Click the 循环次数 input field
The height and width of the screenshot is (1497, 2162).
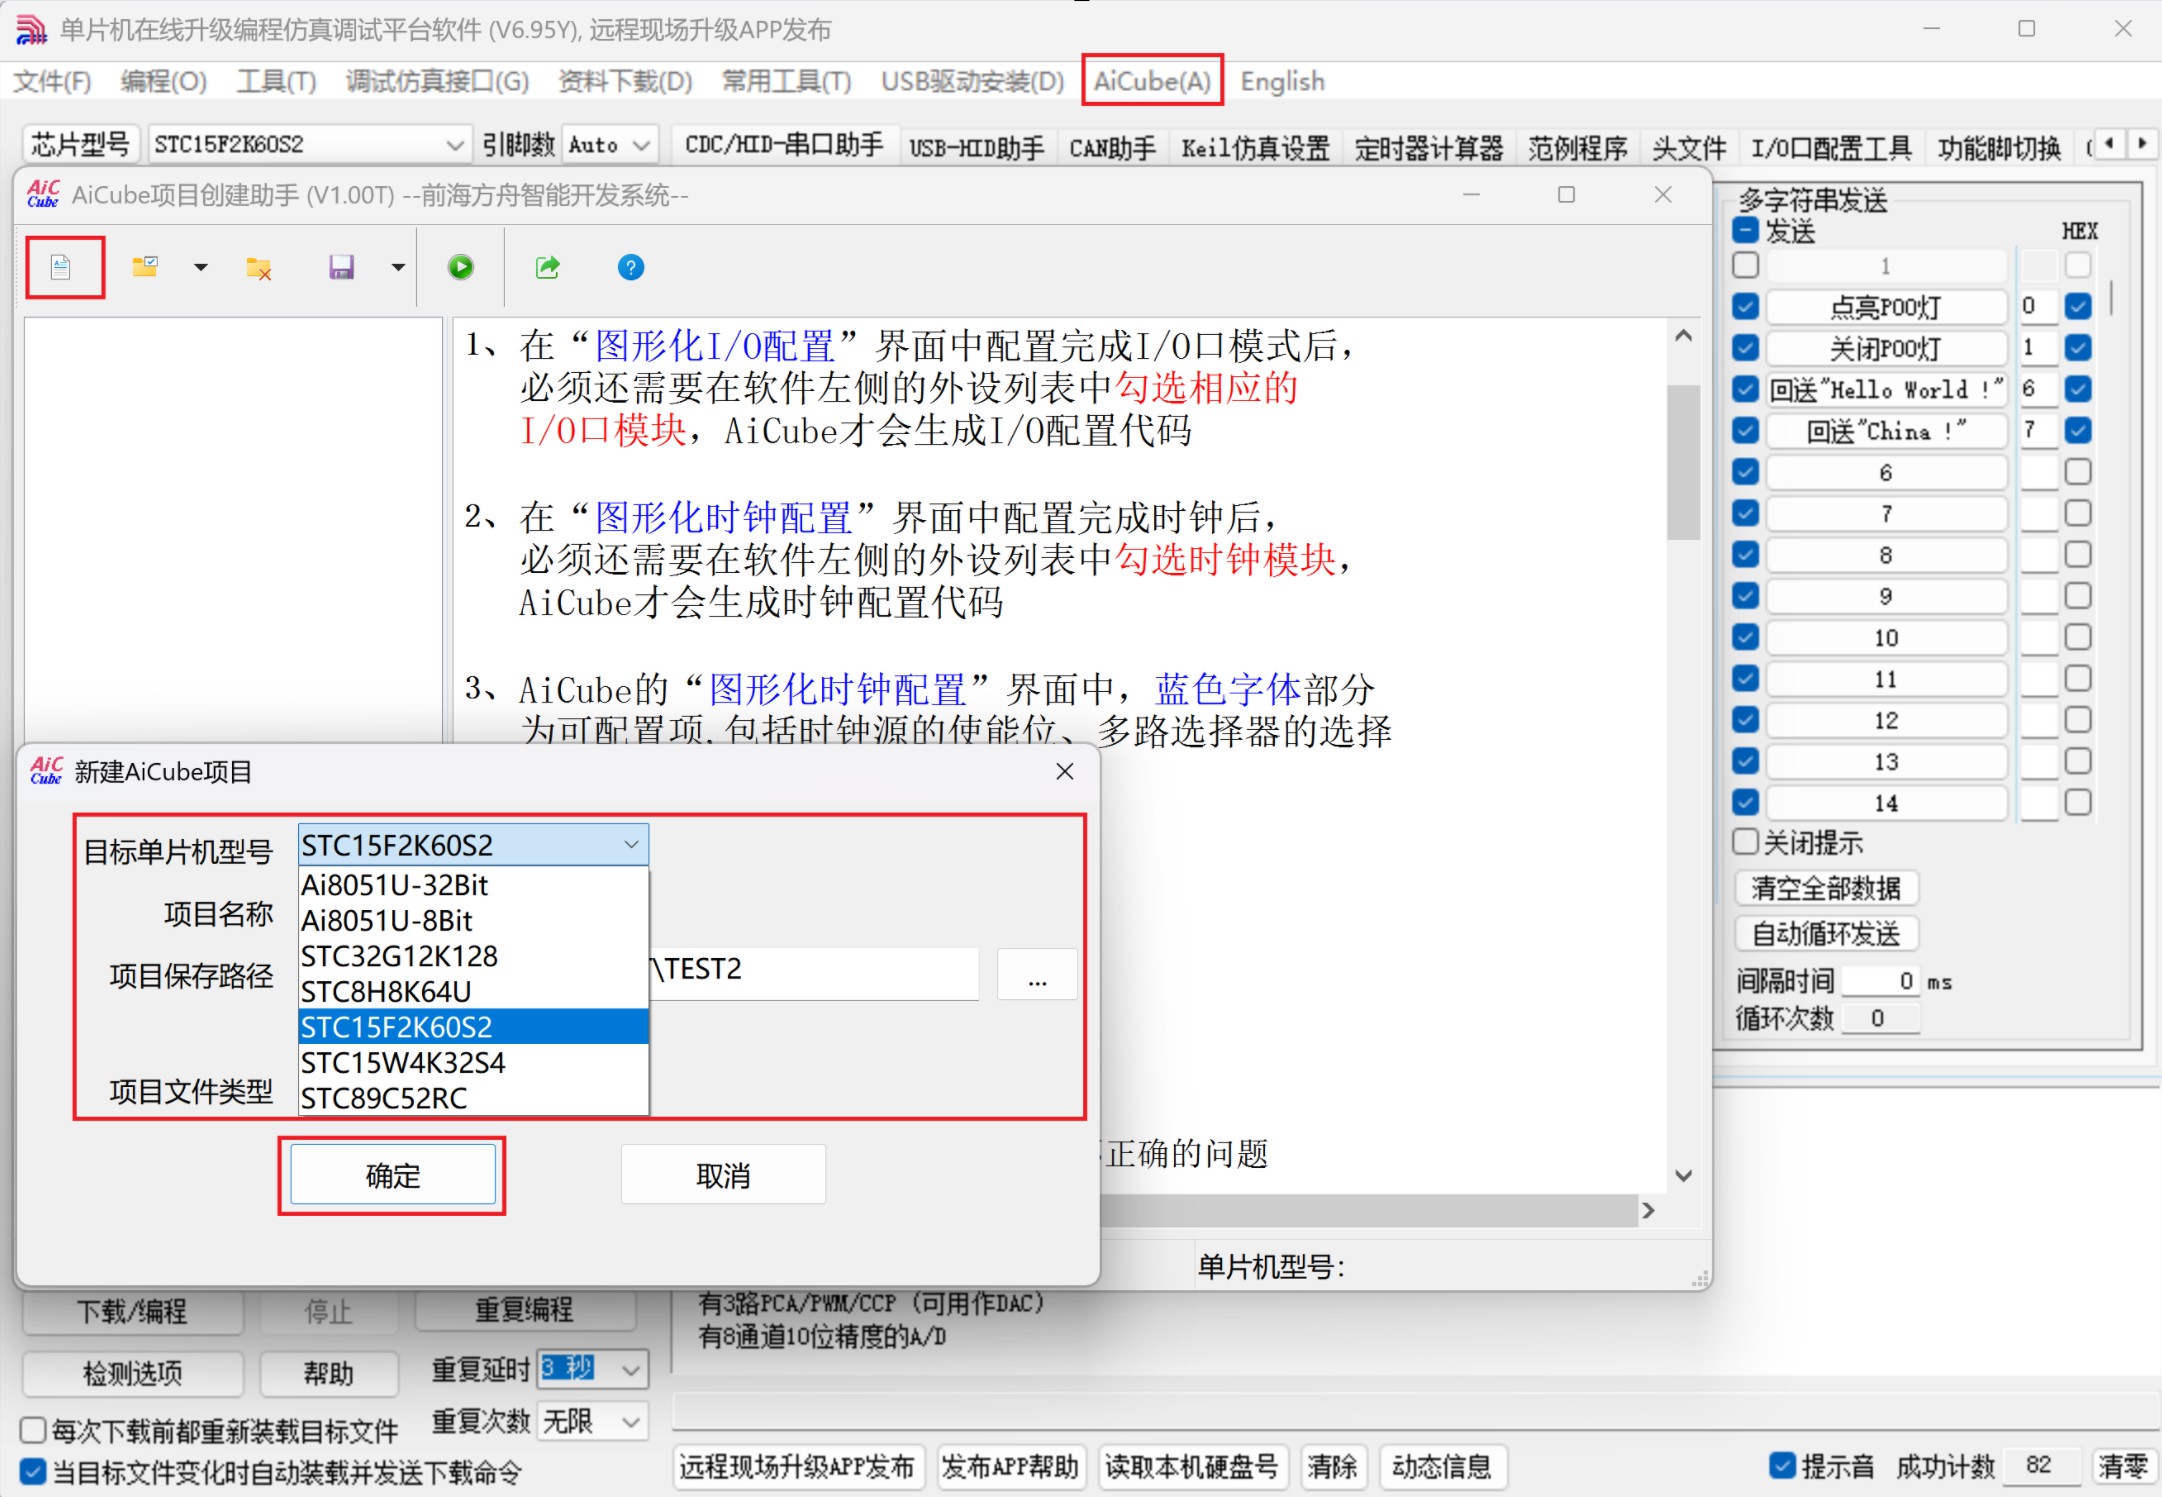[x=1880, y=1018]
